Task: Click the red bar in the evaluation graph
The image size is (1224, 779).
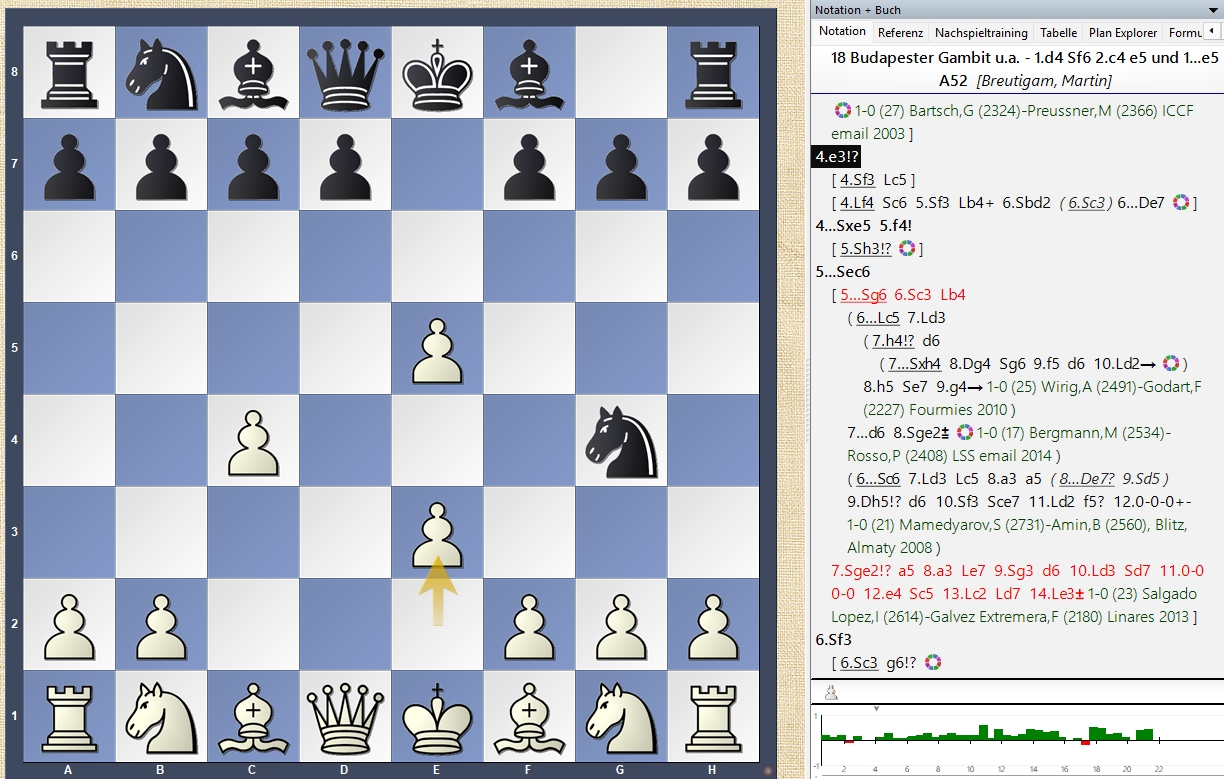Action: pos(1085,742)
